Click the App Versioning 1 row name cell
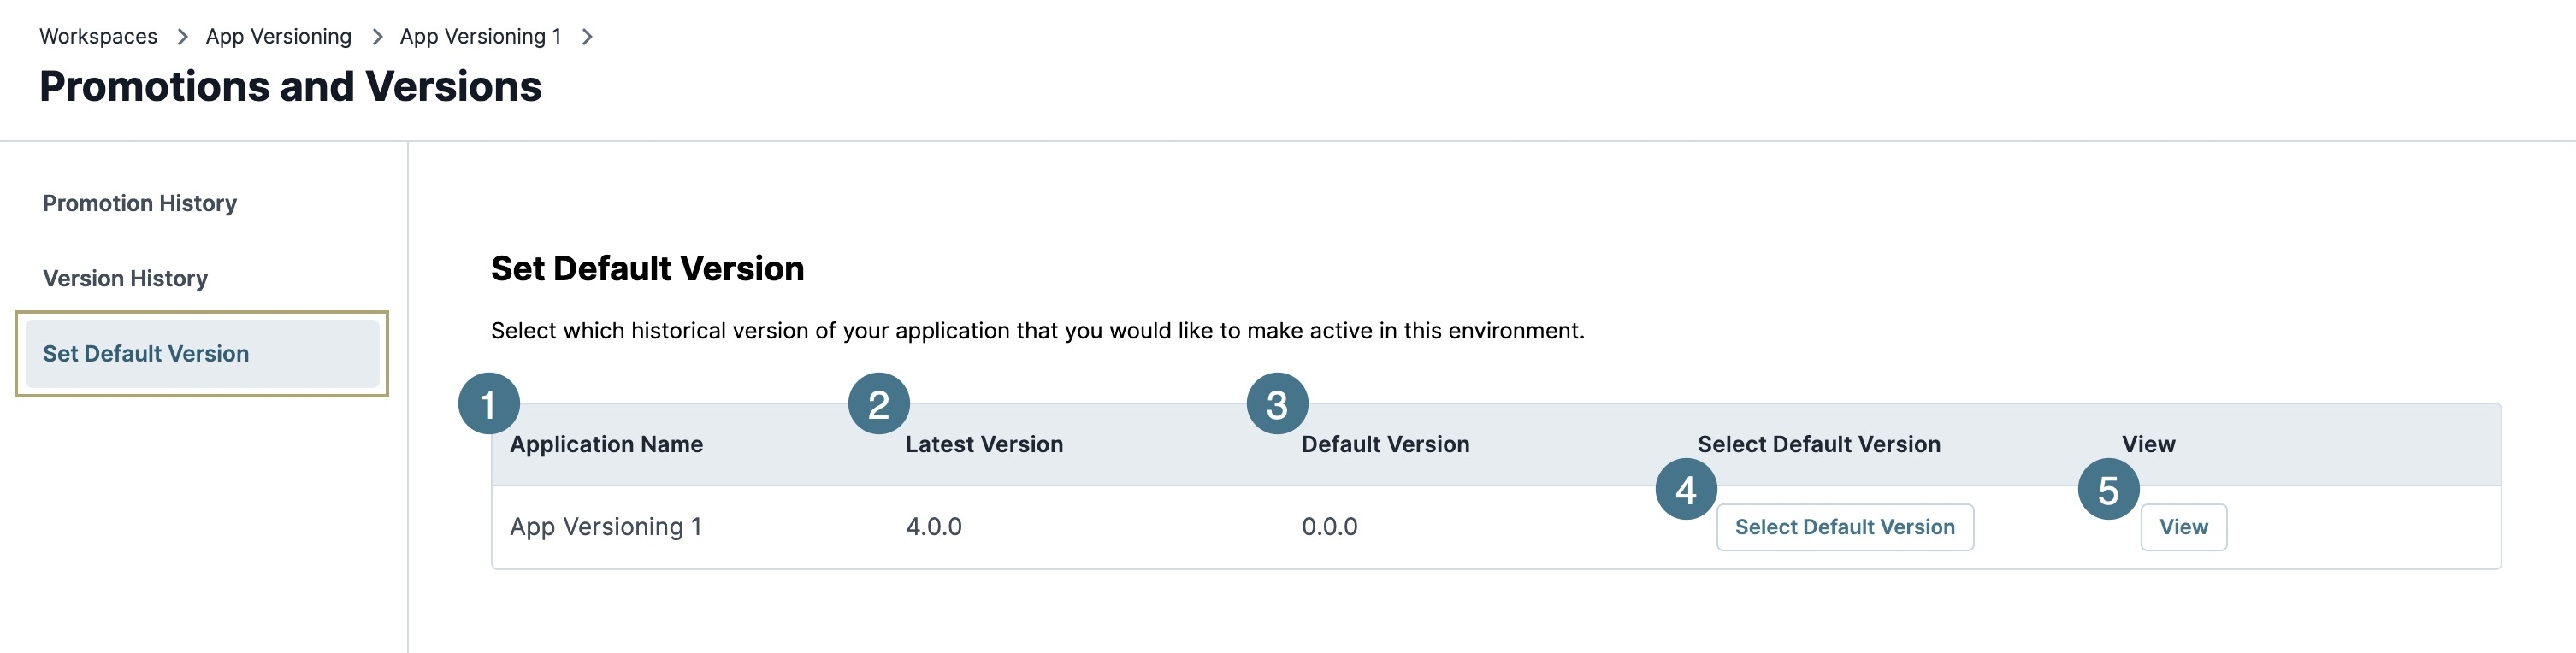 click(x=606, y=527)
